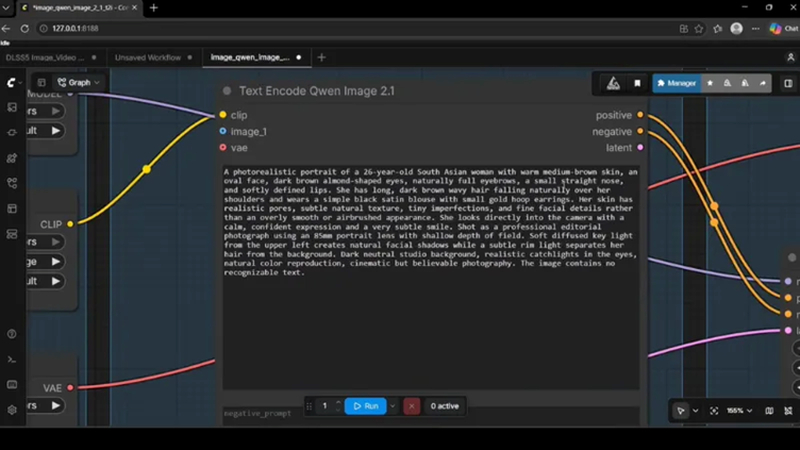Viewport: 800px width, 450px height.
Task: Grab the run bar drag handle
Action: [309, 406]
